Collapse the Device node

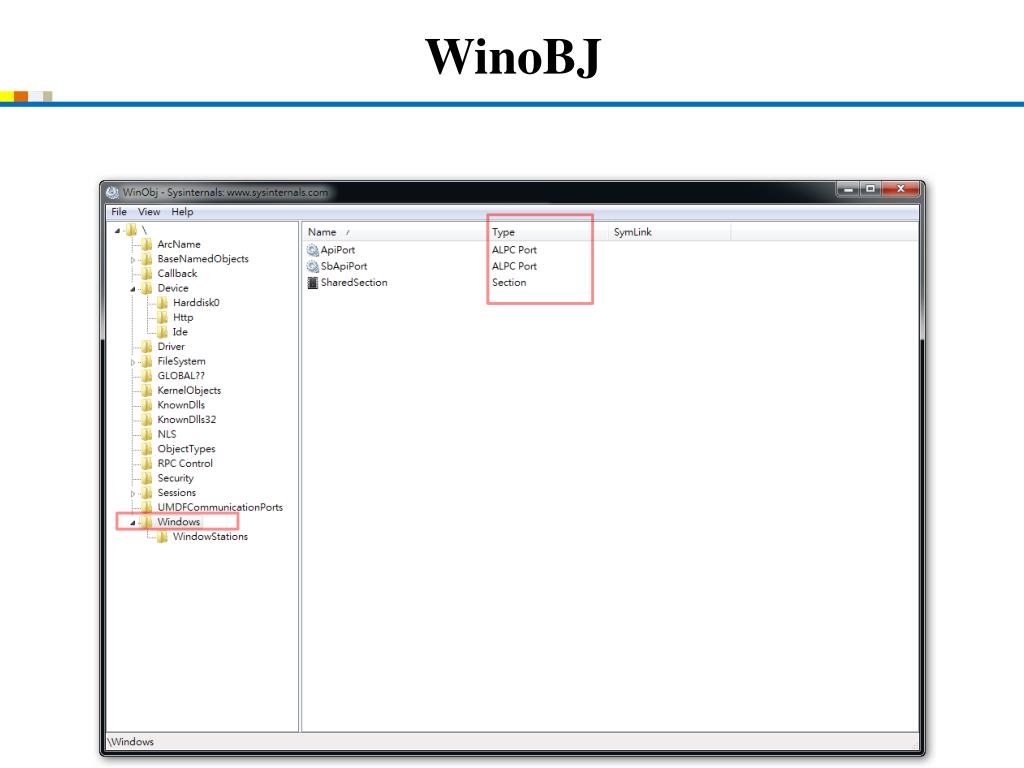tap(133, 289)
